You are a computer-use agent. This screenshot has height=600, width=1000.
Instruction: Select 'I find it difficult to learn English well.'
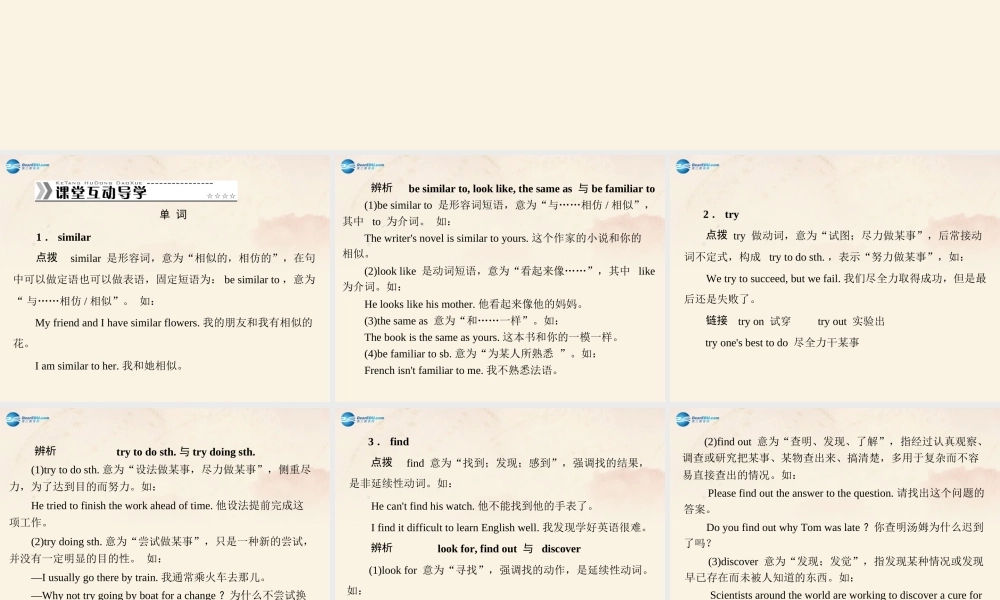point(455,528)
